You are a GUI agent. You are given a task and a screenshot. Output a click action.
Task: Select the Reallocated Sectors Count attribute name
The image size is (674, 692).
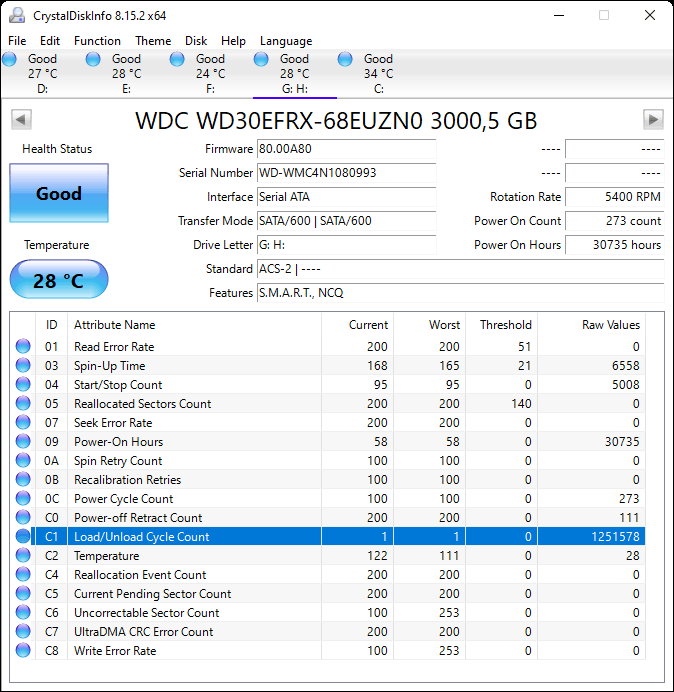tap(143, 403)
